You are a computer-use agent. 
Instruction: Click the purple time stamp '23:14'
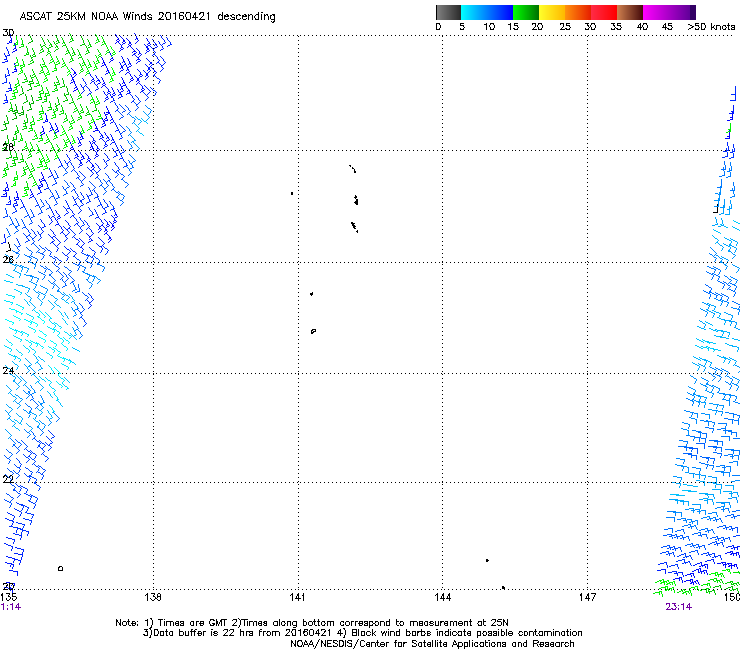point(679,607)
